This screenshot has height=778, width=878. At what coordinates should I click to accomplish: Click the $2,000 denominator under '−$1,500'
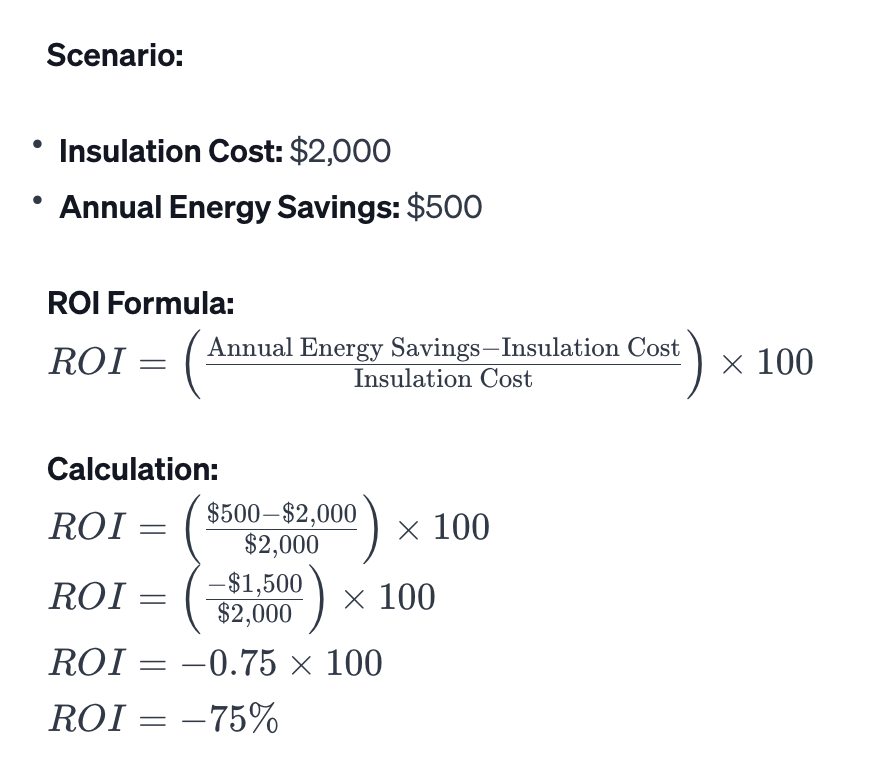(x=254, y=613)
